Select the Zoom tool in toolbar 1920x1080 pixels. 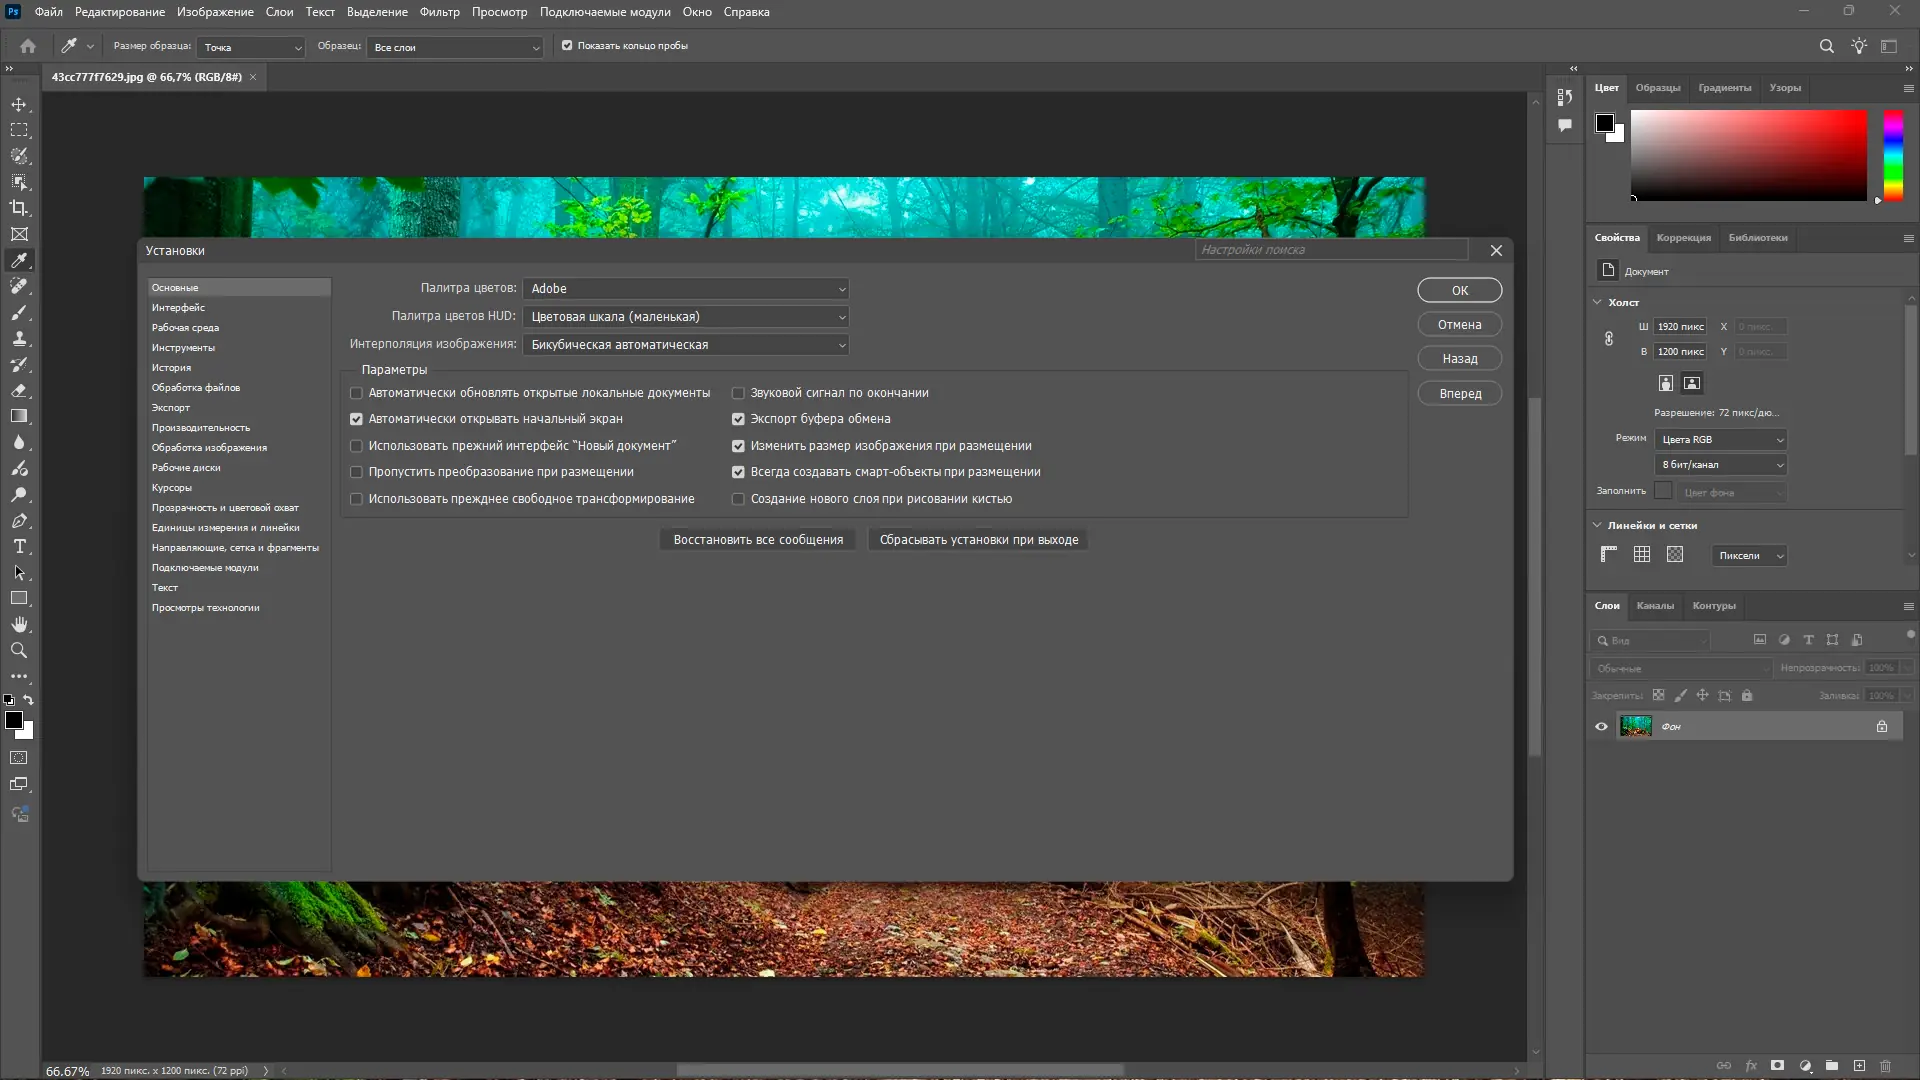pos(19,650)
